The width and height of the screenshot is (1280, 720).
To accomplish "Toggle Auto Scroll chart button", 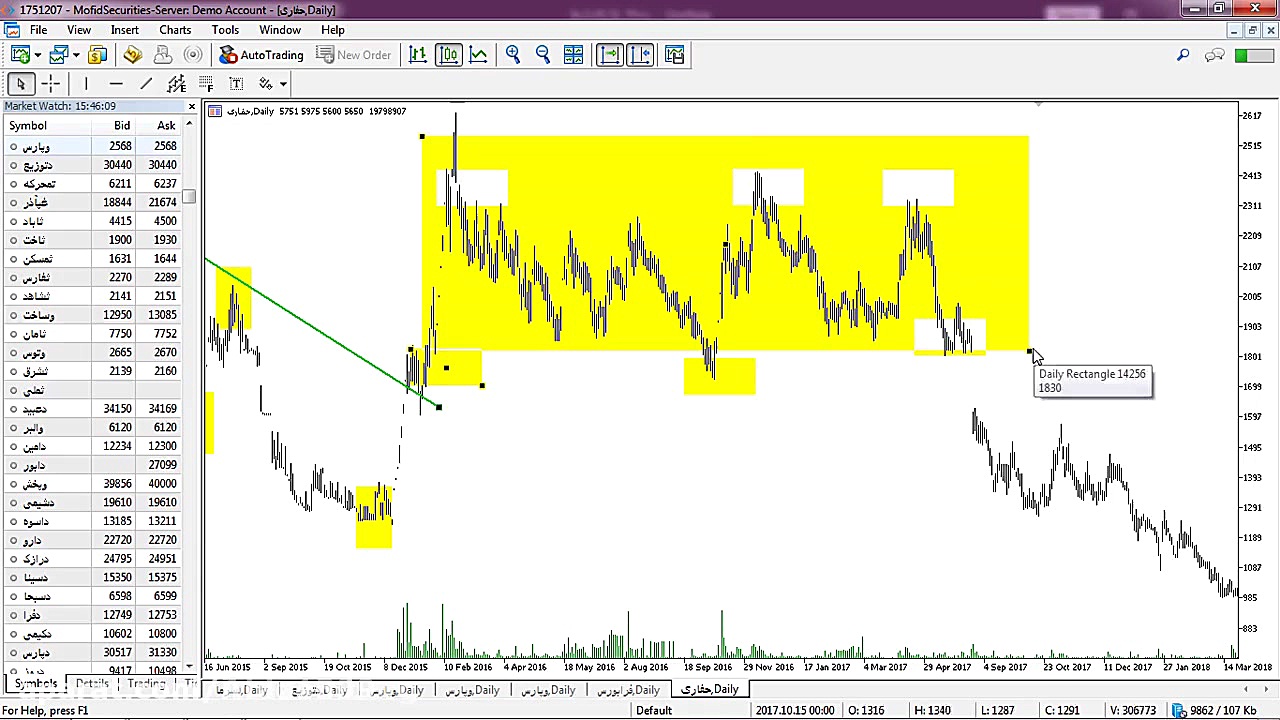I will coord(609,55).
